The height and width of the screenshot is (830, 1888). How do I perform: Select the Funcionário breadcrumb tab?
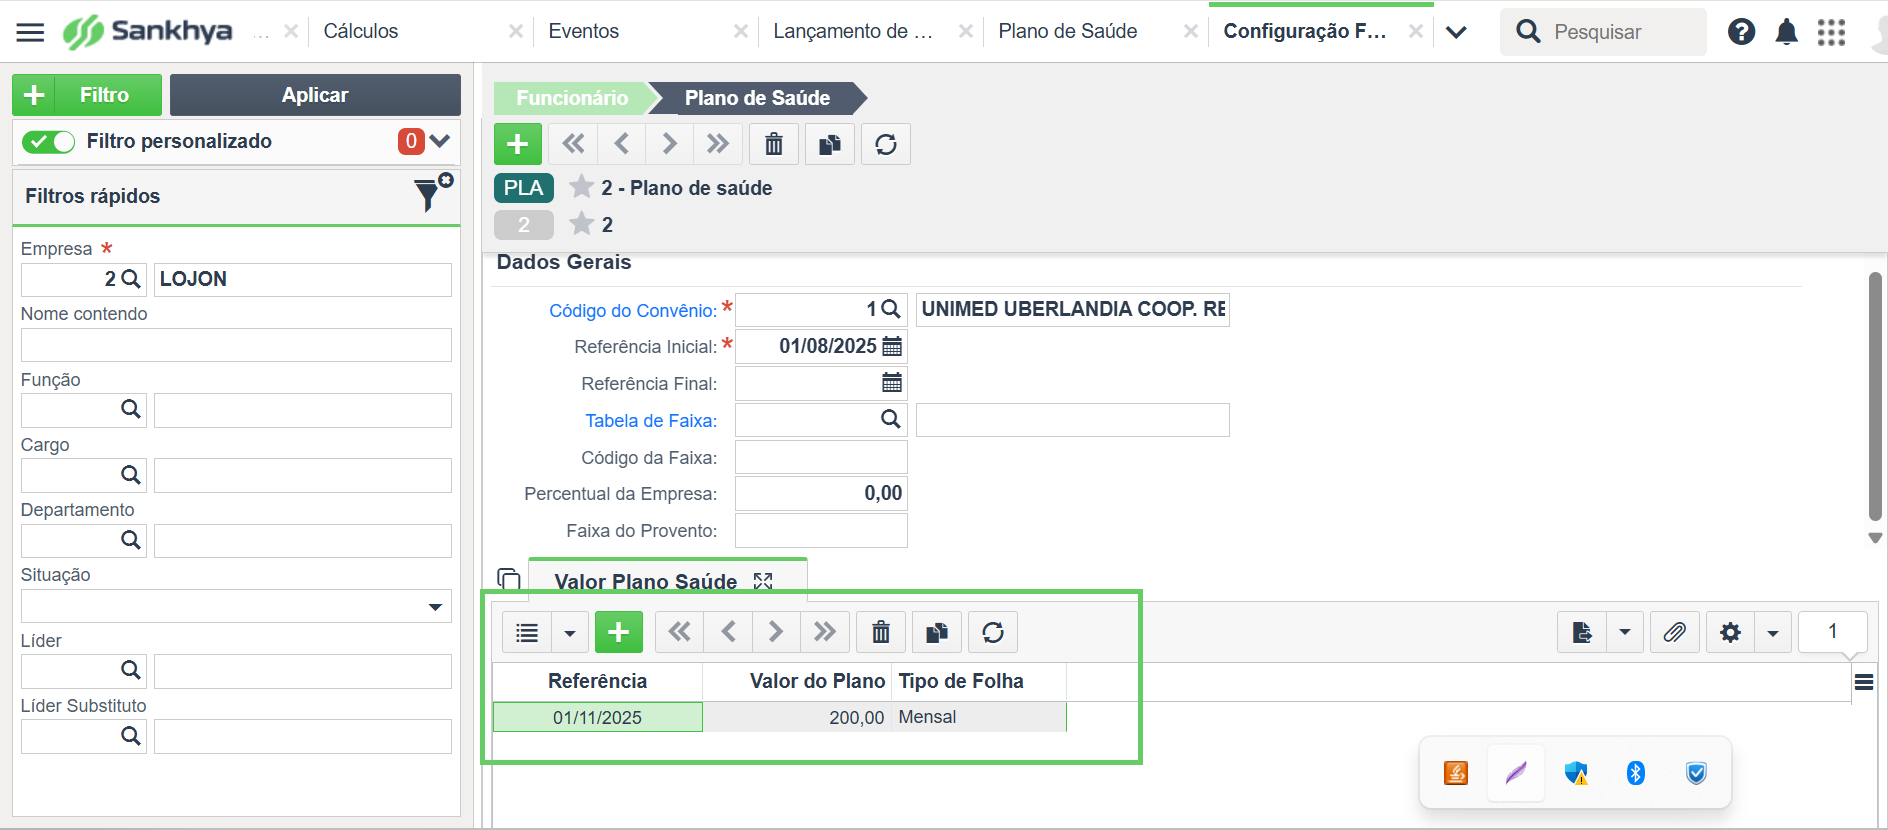tap(572, 98)
